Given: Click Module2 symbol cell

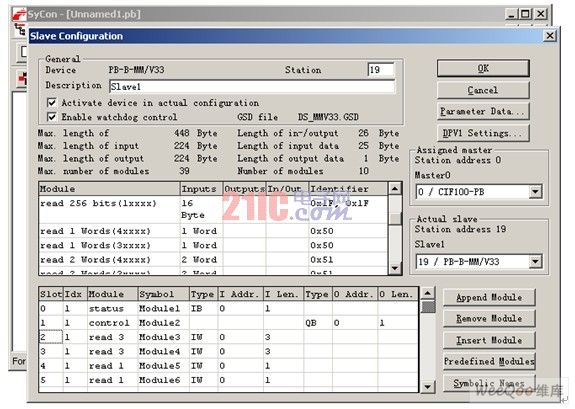Looking at the screenshot, I should (x=163, y=323).
